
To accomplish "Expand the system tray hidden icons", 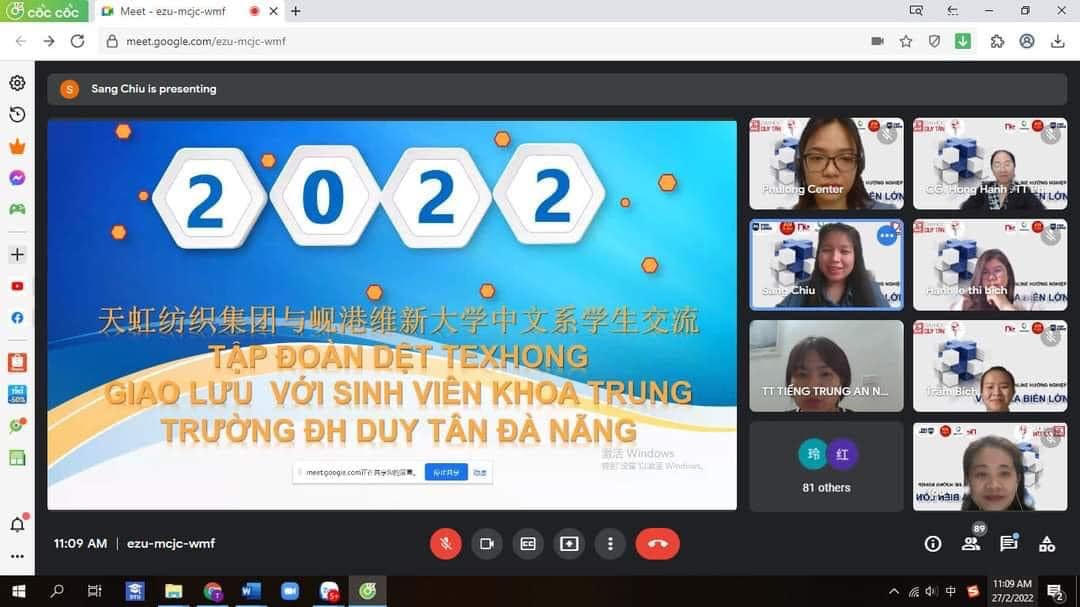I will point(894,591).
